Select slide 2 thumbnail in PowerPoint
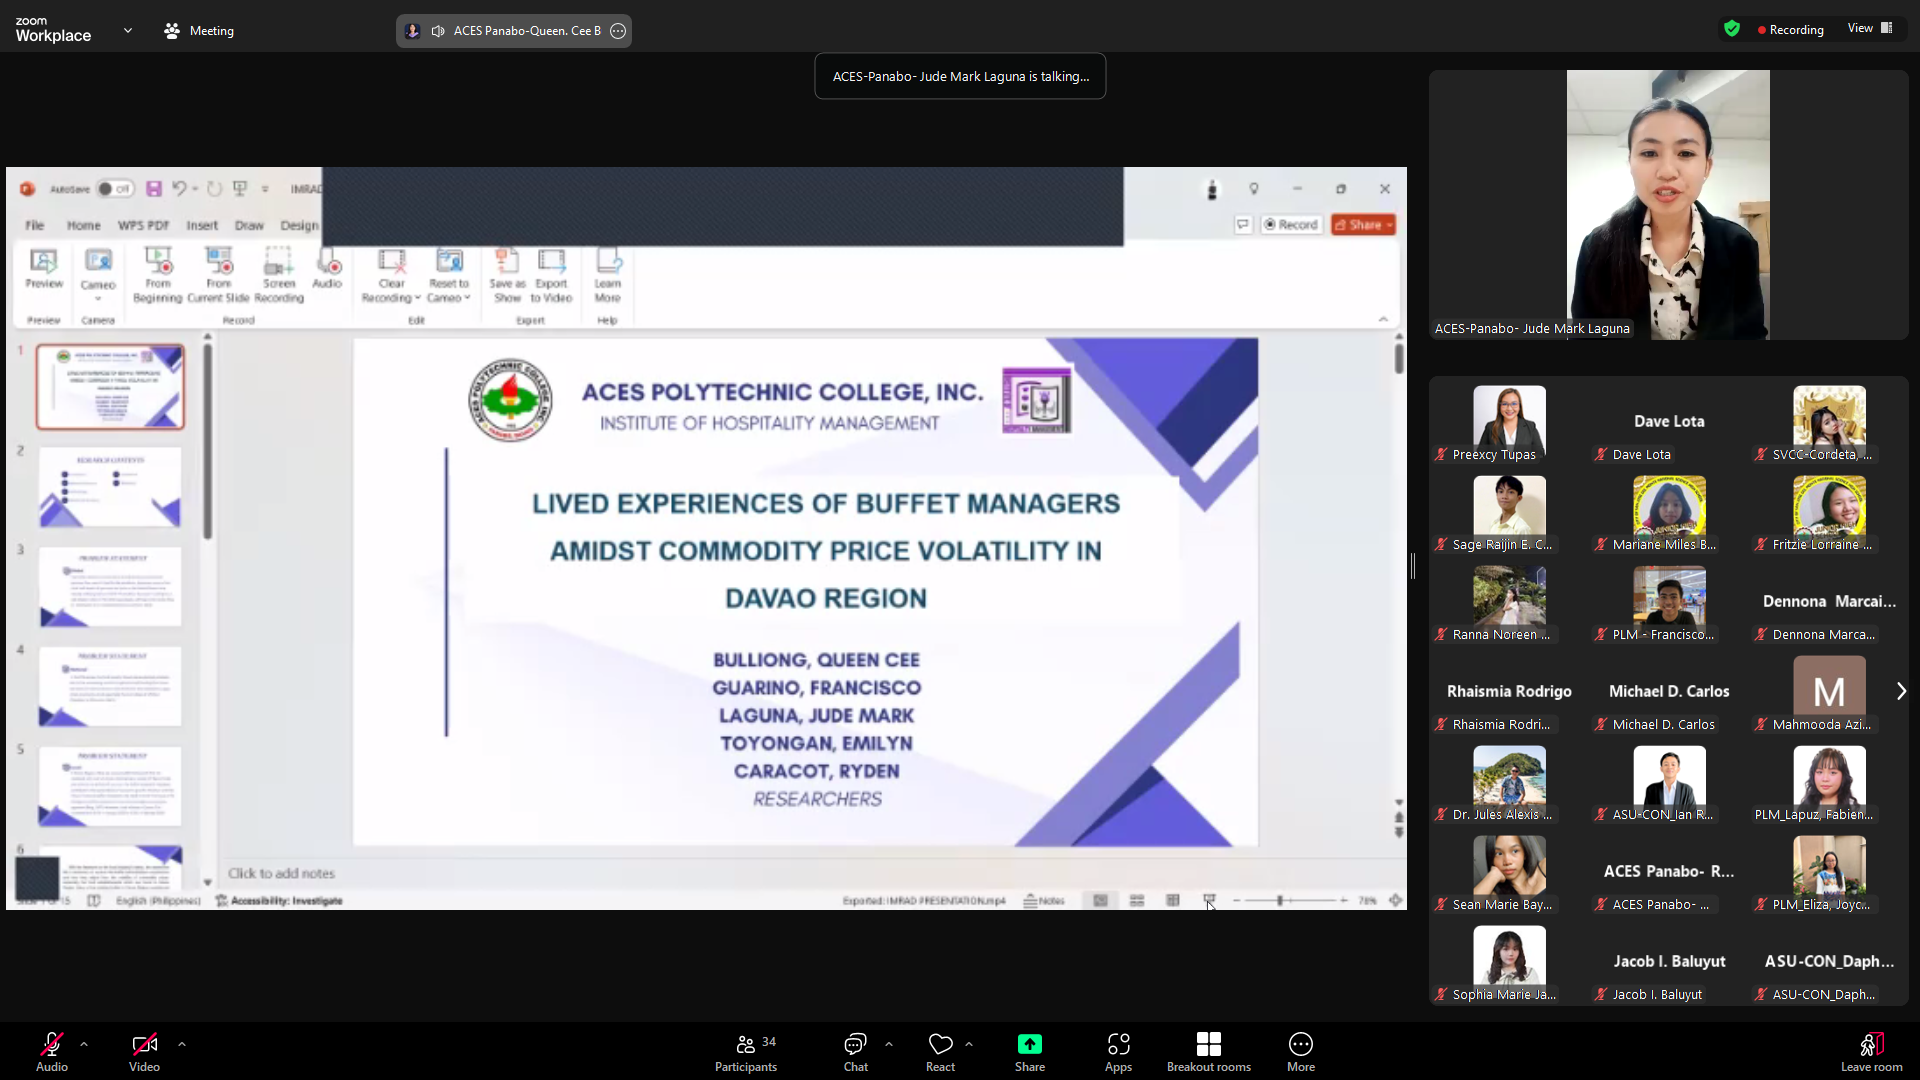The width and height of the screenshot is (1920, 1080). (110, 487)
